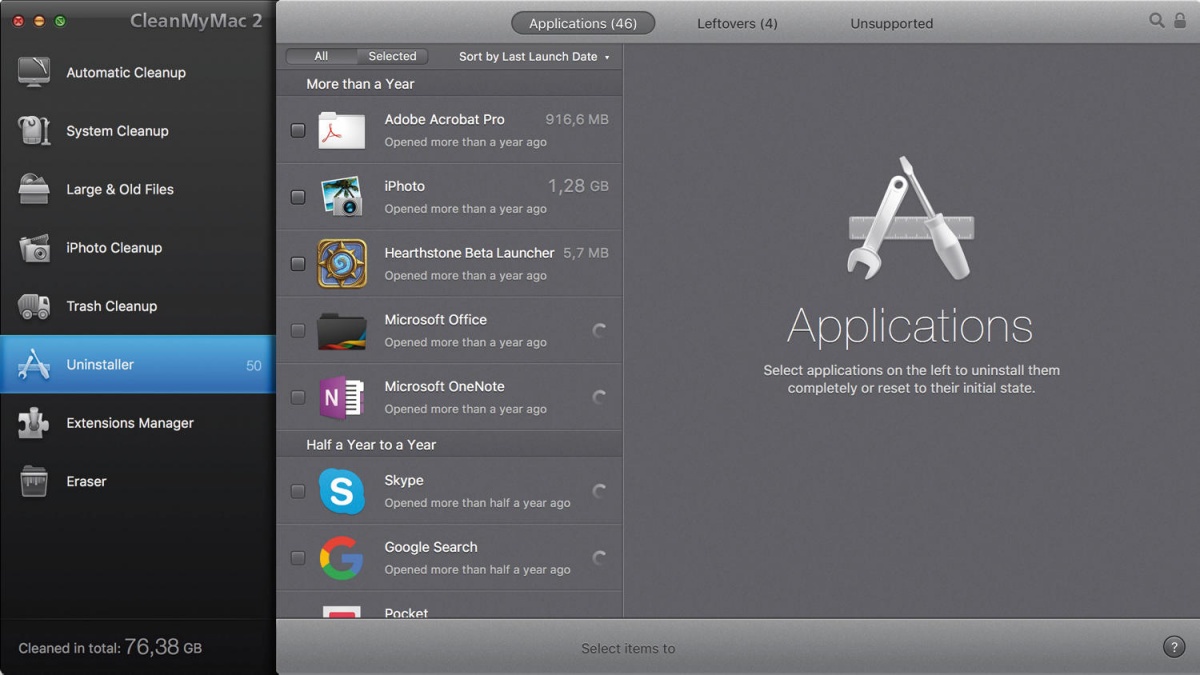Go to System Cleanup module

pos(138,131)
